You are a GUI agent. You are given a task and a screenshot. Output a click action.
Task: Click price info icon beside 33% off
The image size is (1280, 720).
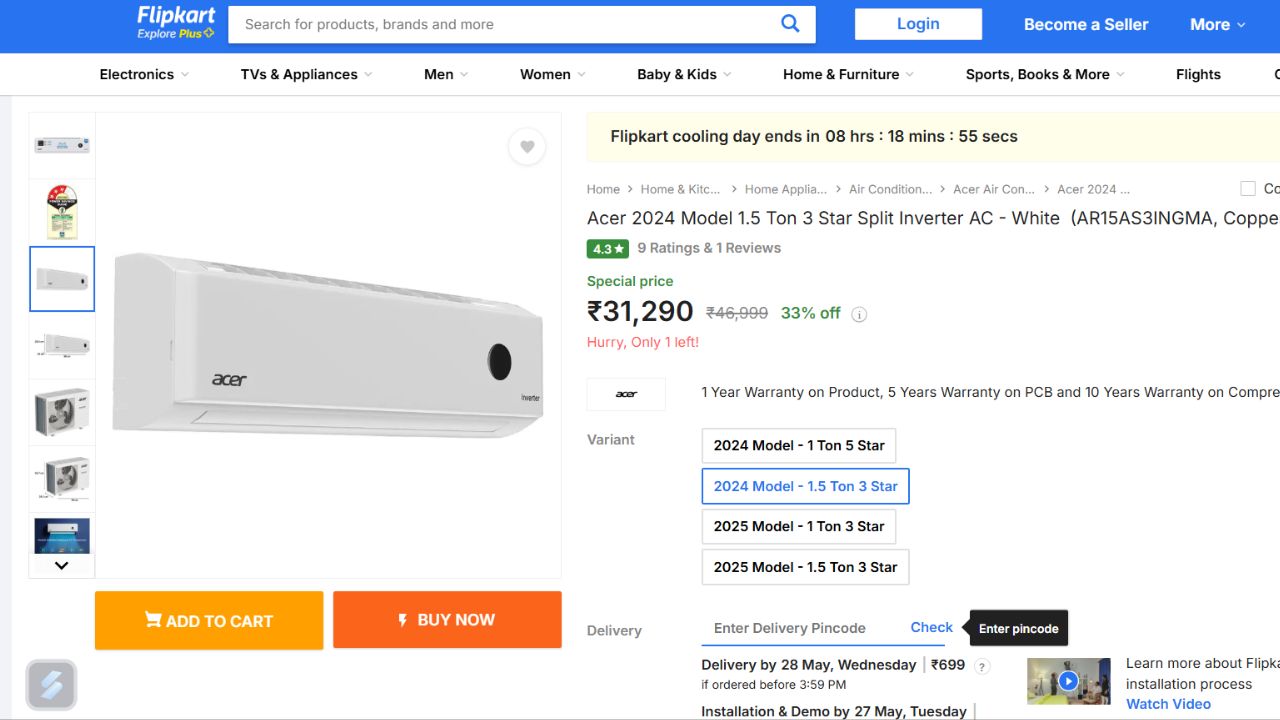coord(859,314)
